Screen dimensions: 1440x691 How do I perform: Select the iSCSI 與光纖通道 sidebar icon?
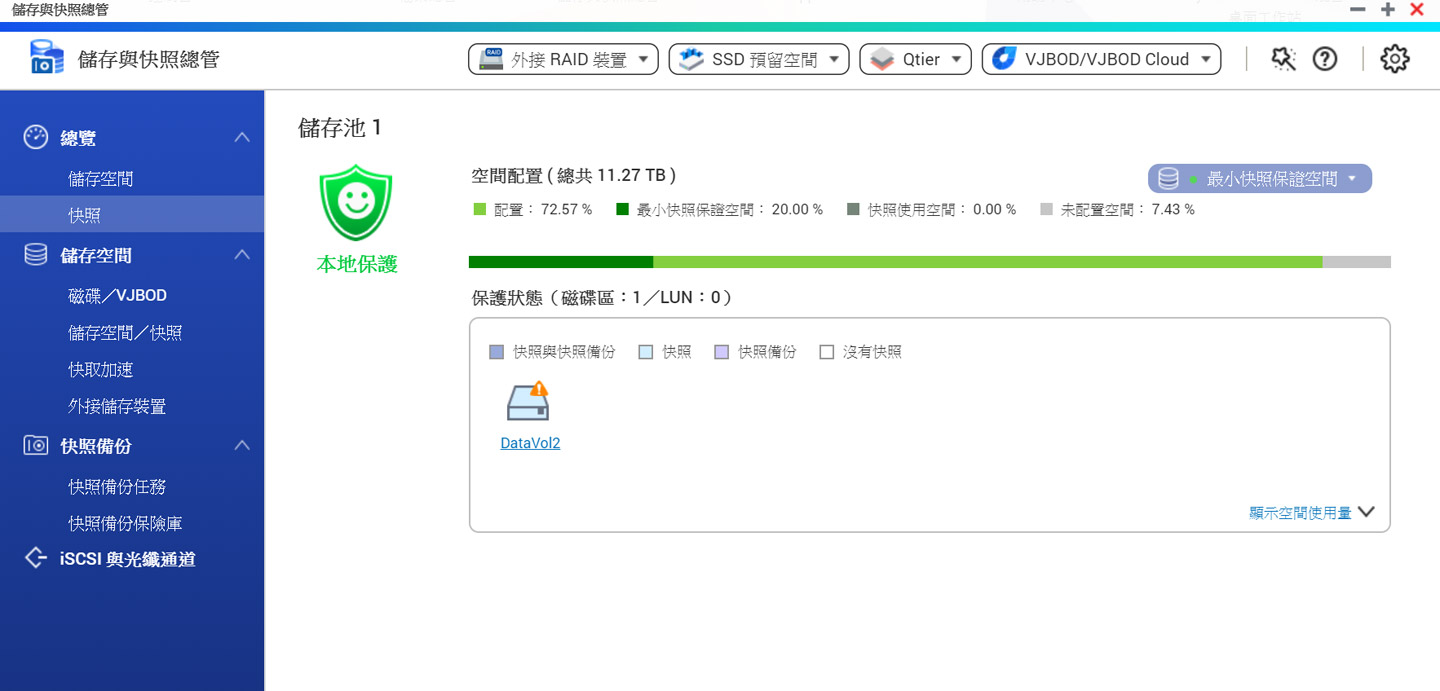35,559
